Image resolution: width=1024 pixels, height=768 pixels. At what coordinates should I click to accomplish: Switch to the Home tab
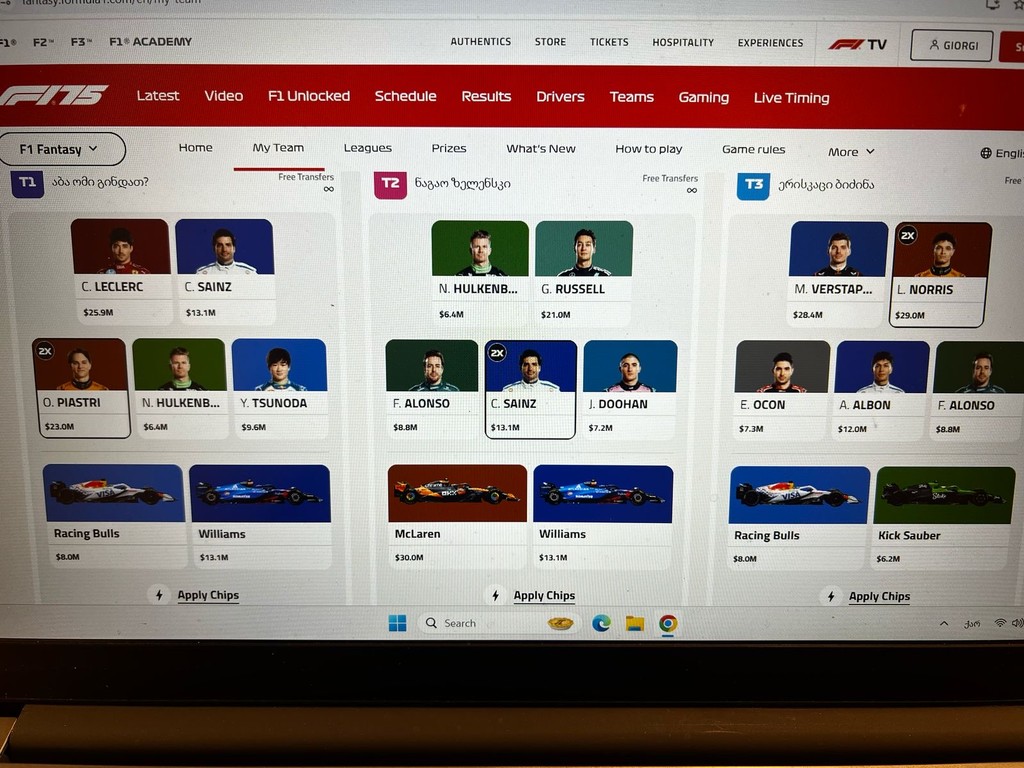[x=195, y=148]
